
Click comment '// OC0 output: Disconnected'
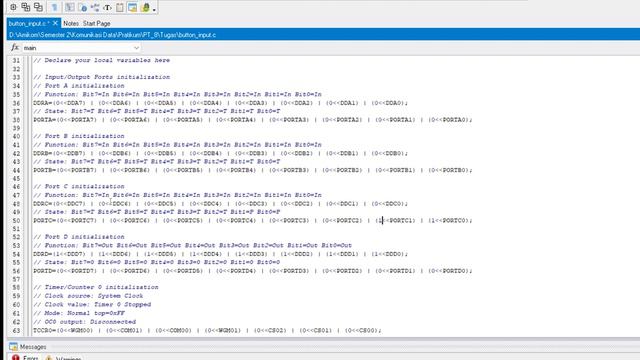click(x=84, y=322)
